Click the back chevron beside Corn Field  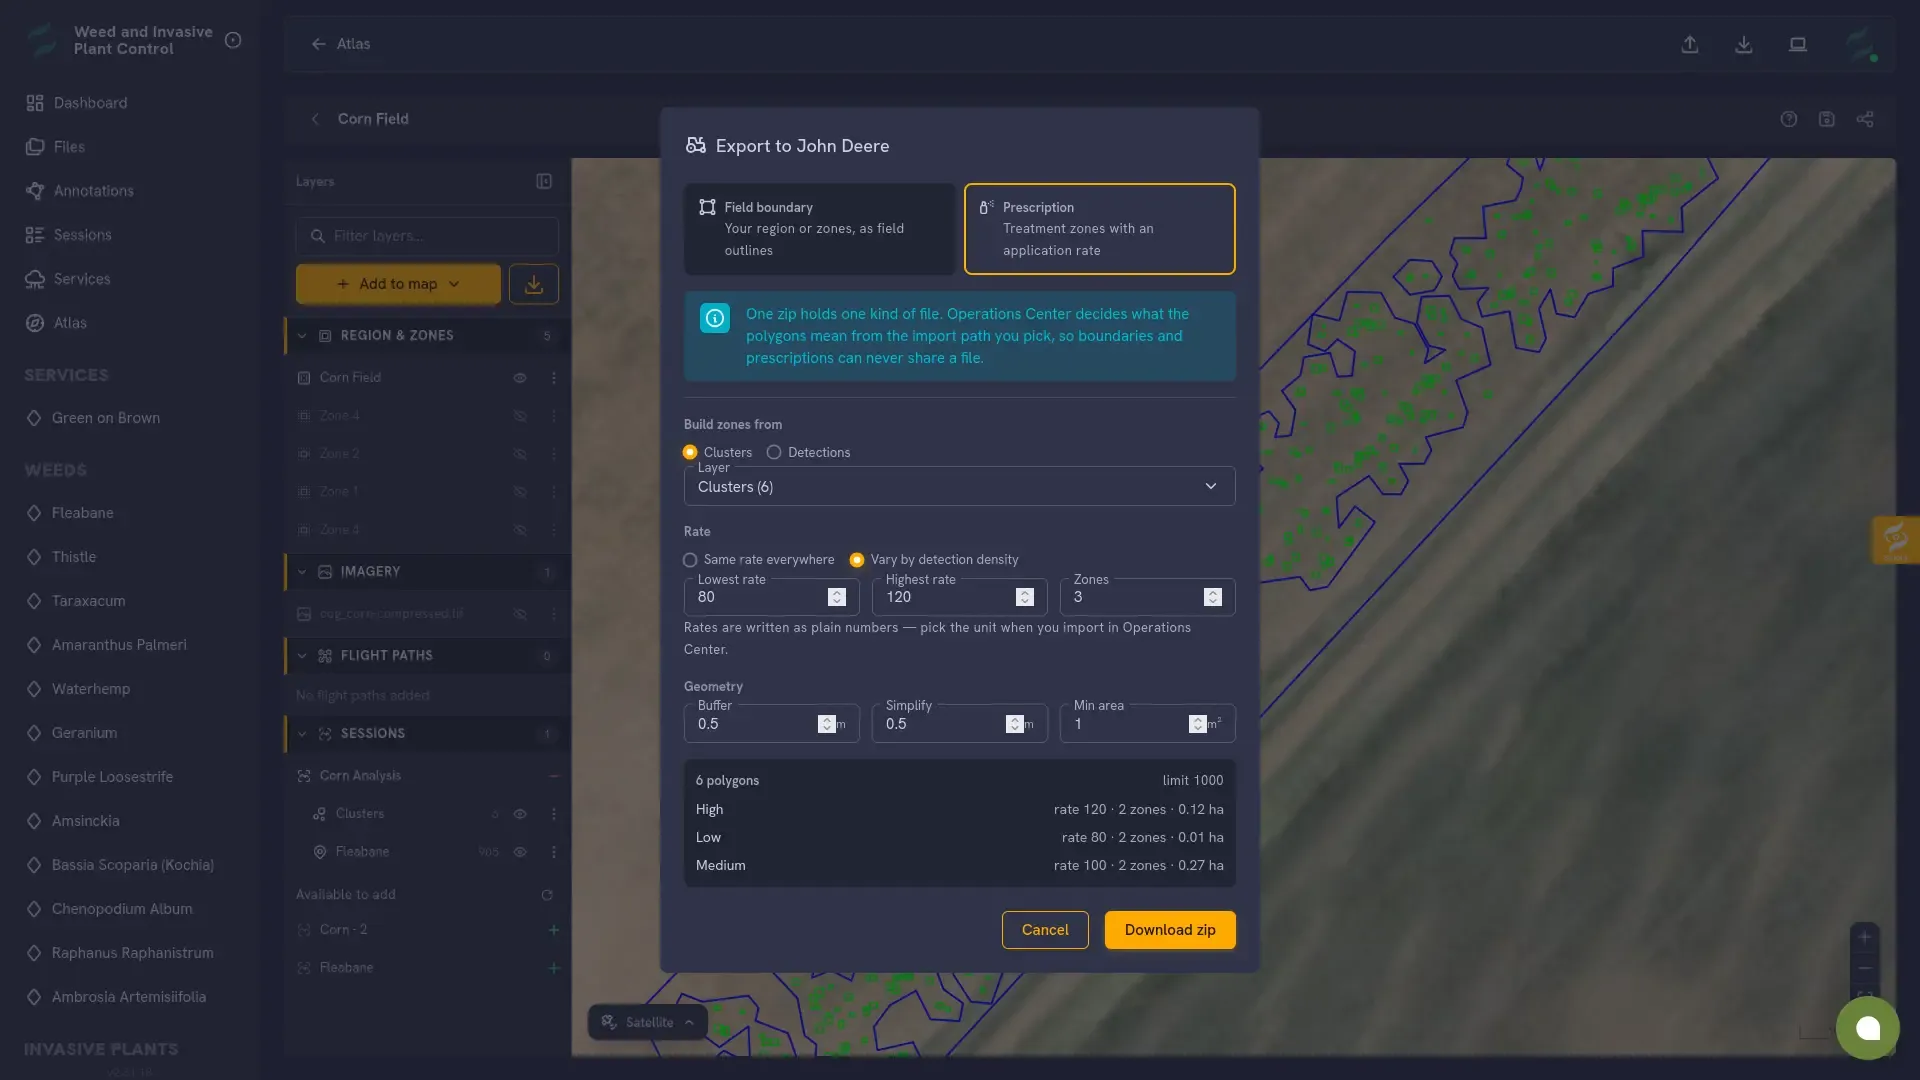click(315, 119)
